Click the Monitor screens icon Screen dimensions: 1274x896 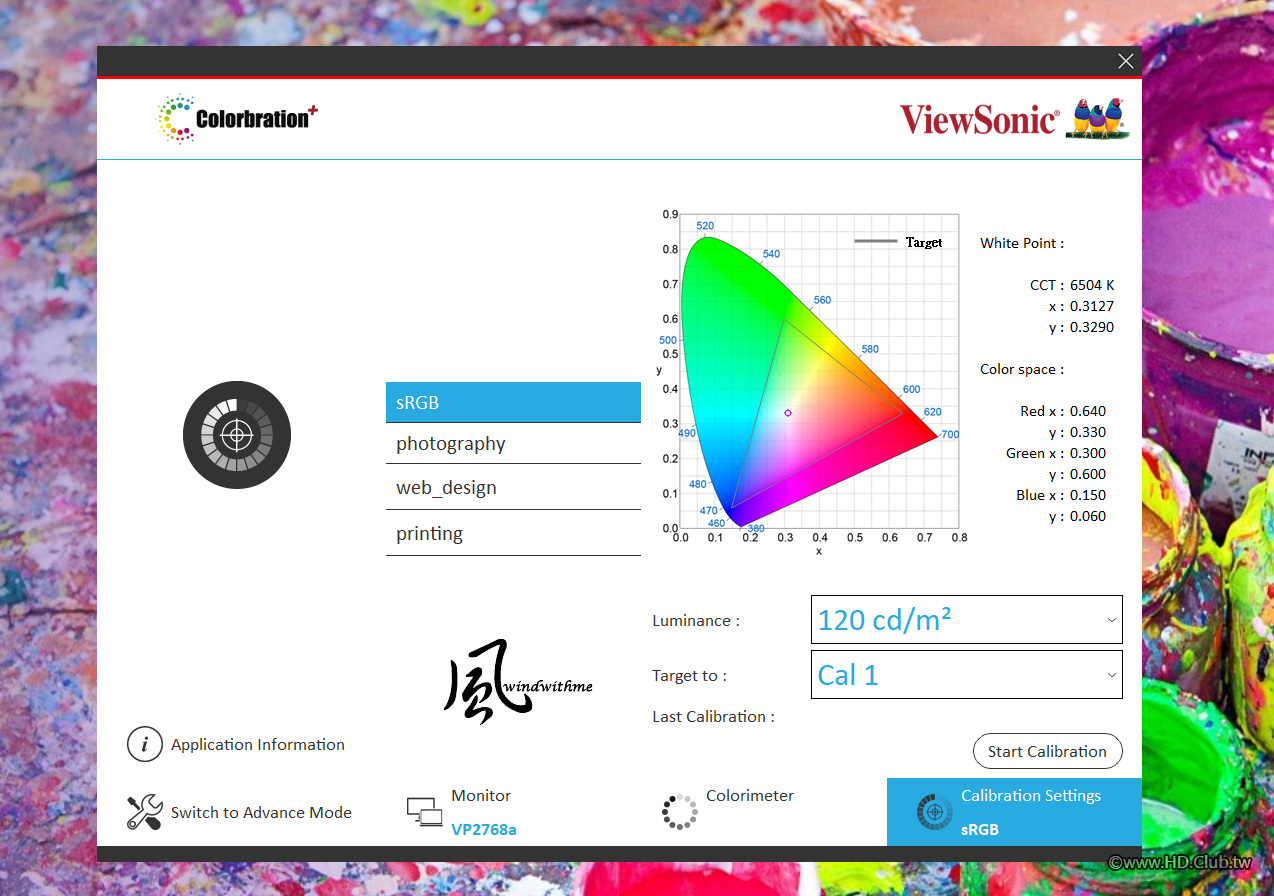[x=425, y=811]
